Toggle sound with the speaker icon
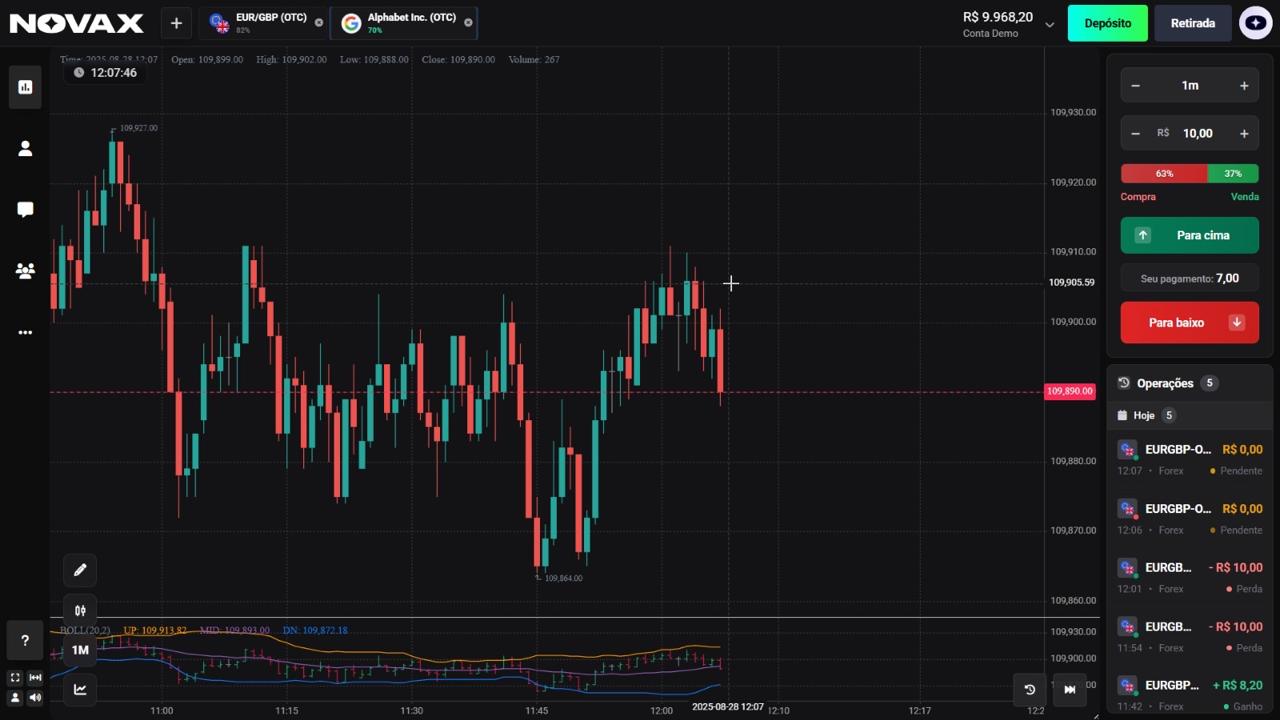This screenshot has width=1280, height=720. point(35,698)
